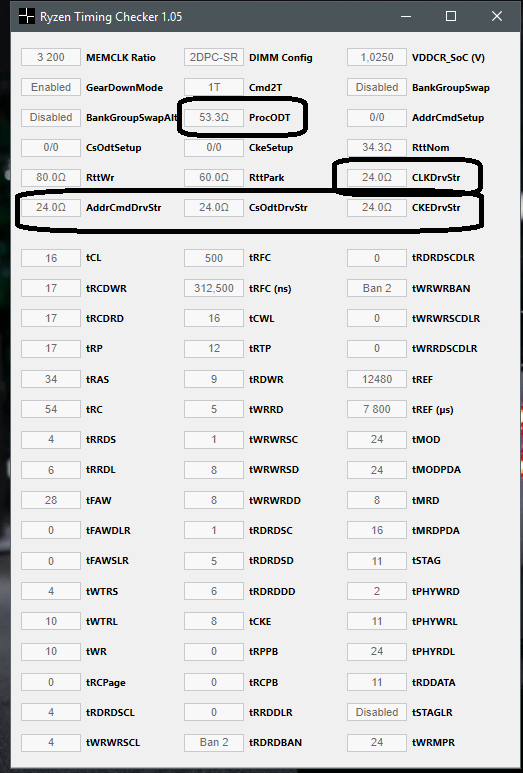Image resolution: width=523 pixels, height=773 pixels.
Task: Select the Cmd2T field showing 1T
Action: [214, 87]
